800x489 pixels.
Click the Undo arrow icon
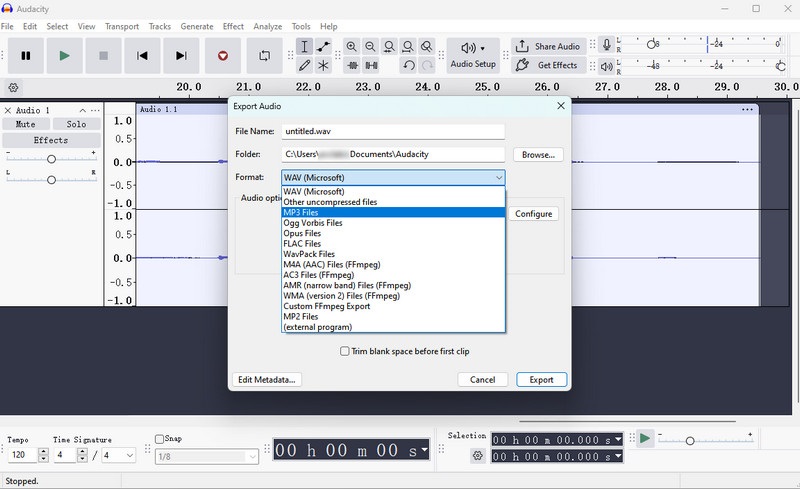click(x=408, y=65)
